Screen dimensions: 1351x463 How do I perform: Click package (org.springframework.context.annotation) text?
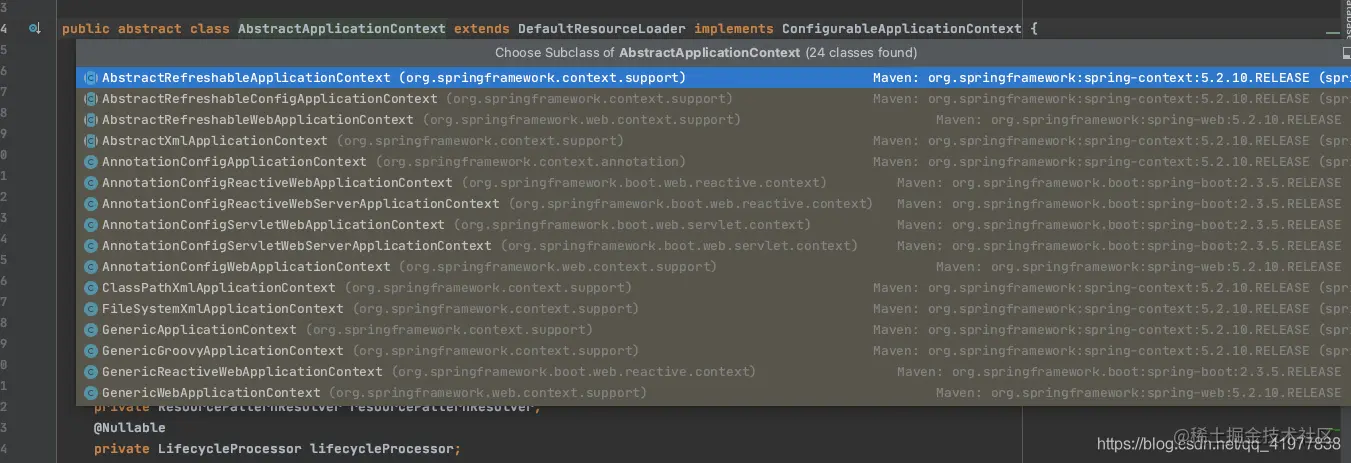532,161
